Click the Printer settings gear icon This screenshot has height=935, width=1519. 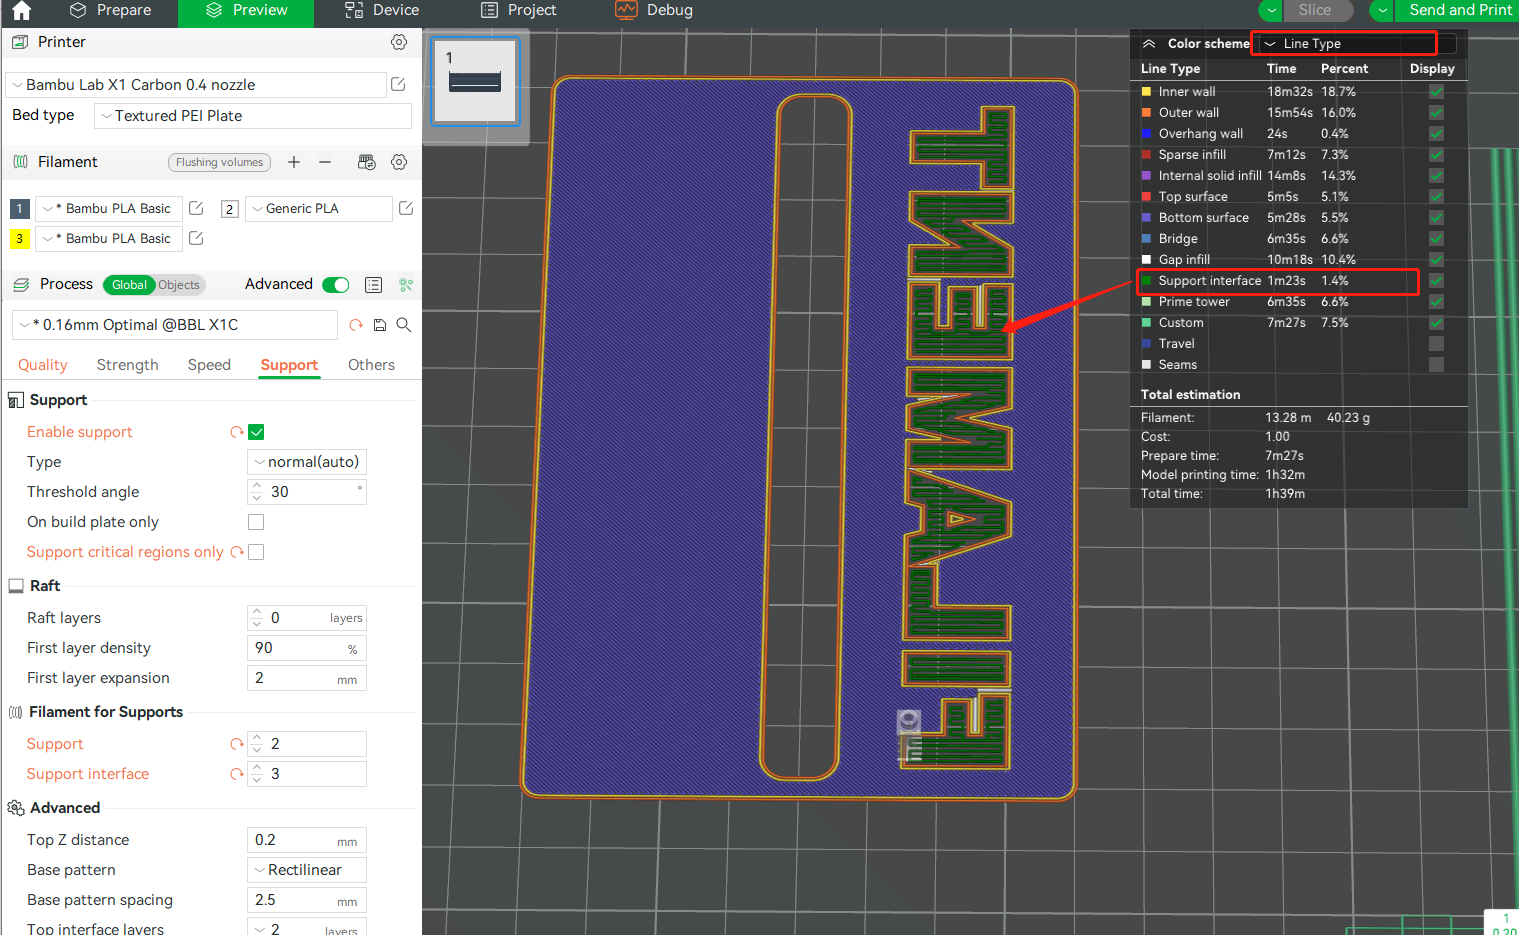tap(398, 42)
